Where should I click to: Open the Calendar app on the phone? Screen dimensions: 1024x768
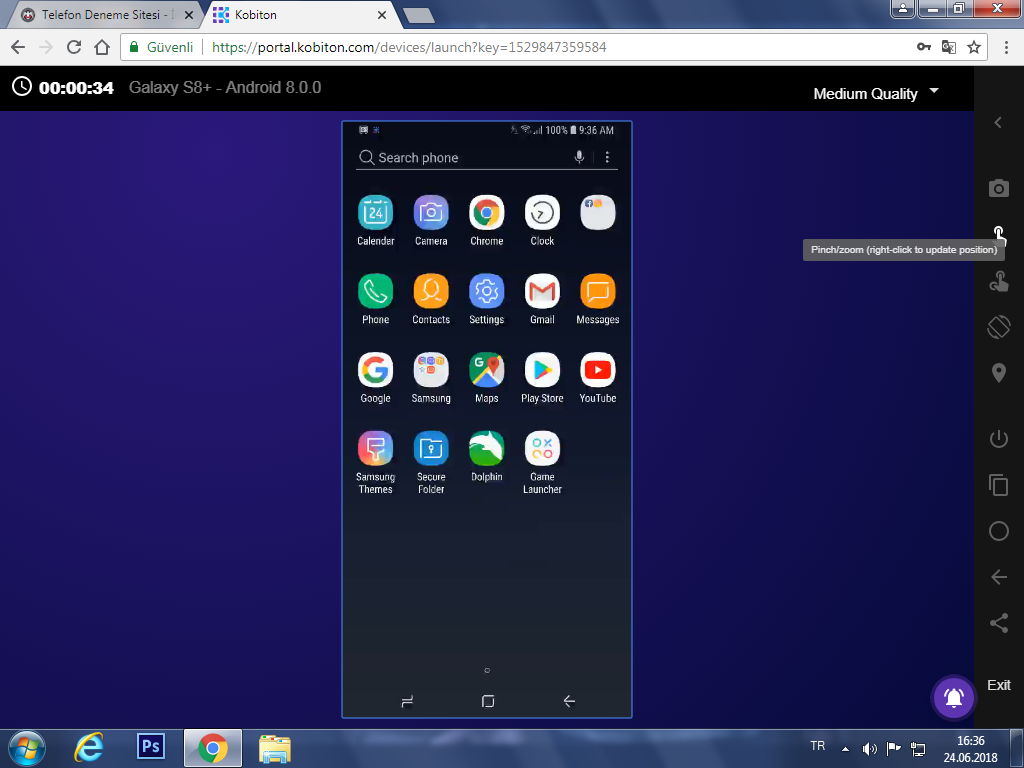point(376,213)
